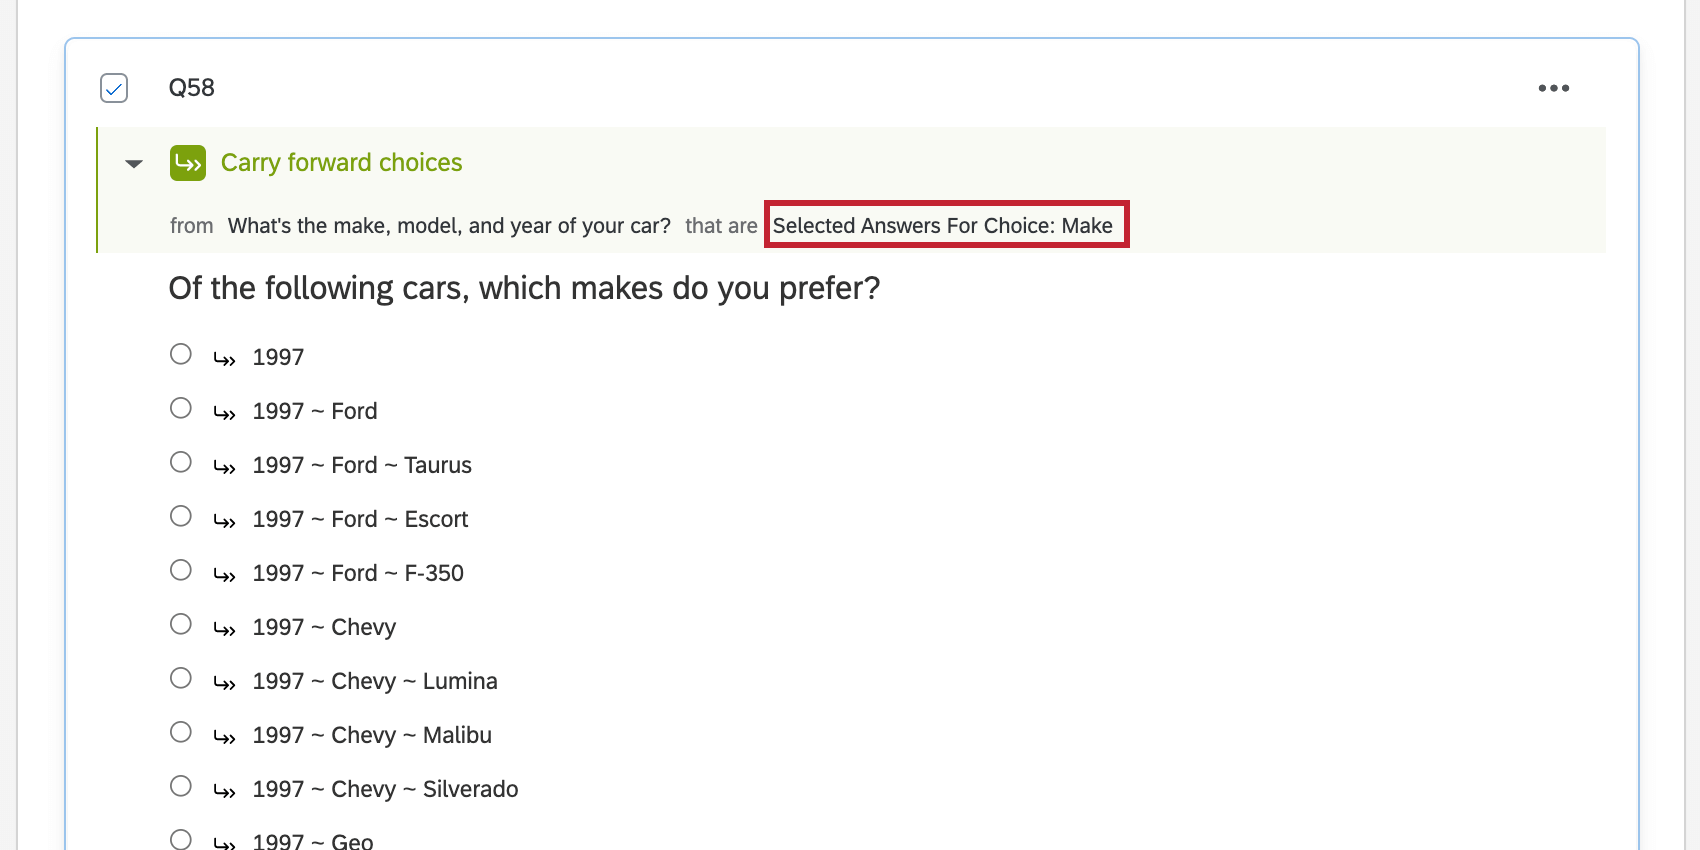
Task: Click the Q58 question label
Action: (192, 88)
